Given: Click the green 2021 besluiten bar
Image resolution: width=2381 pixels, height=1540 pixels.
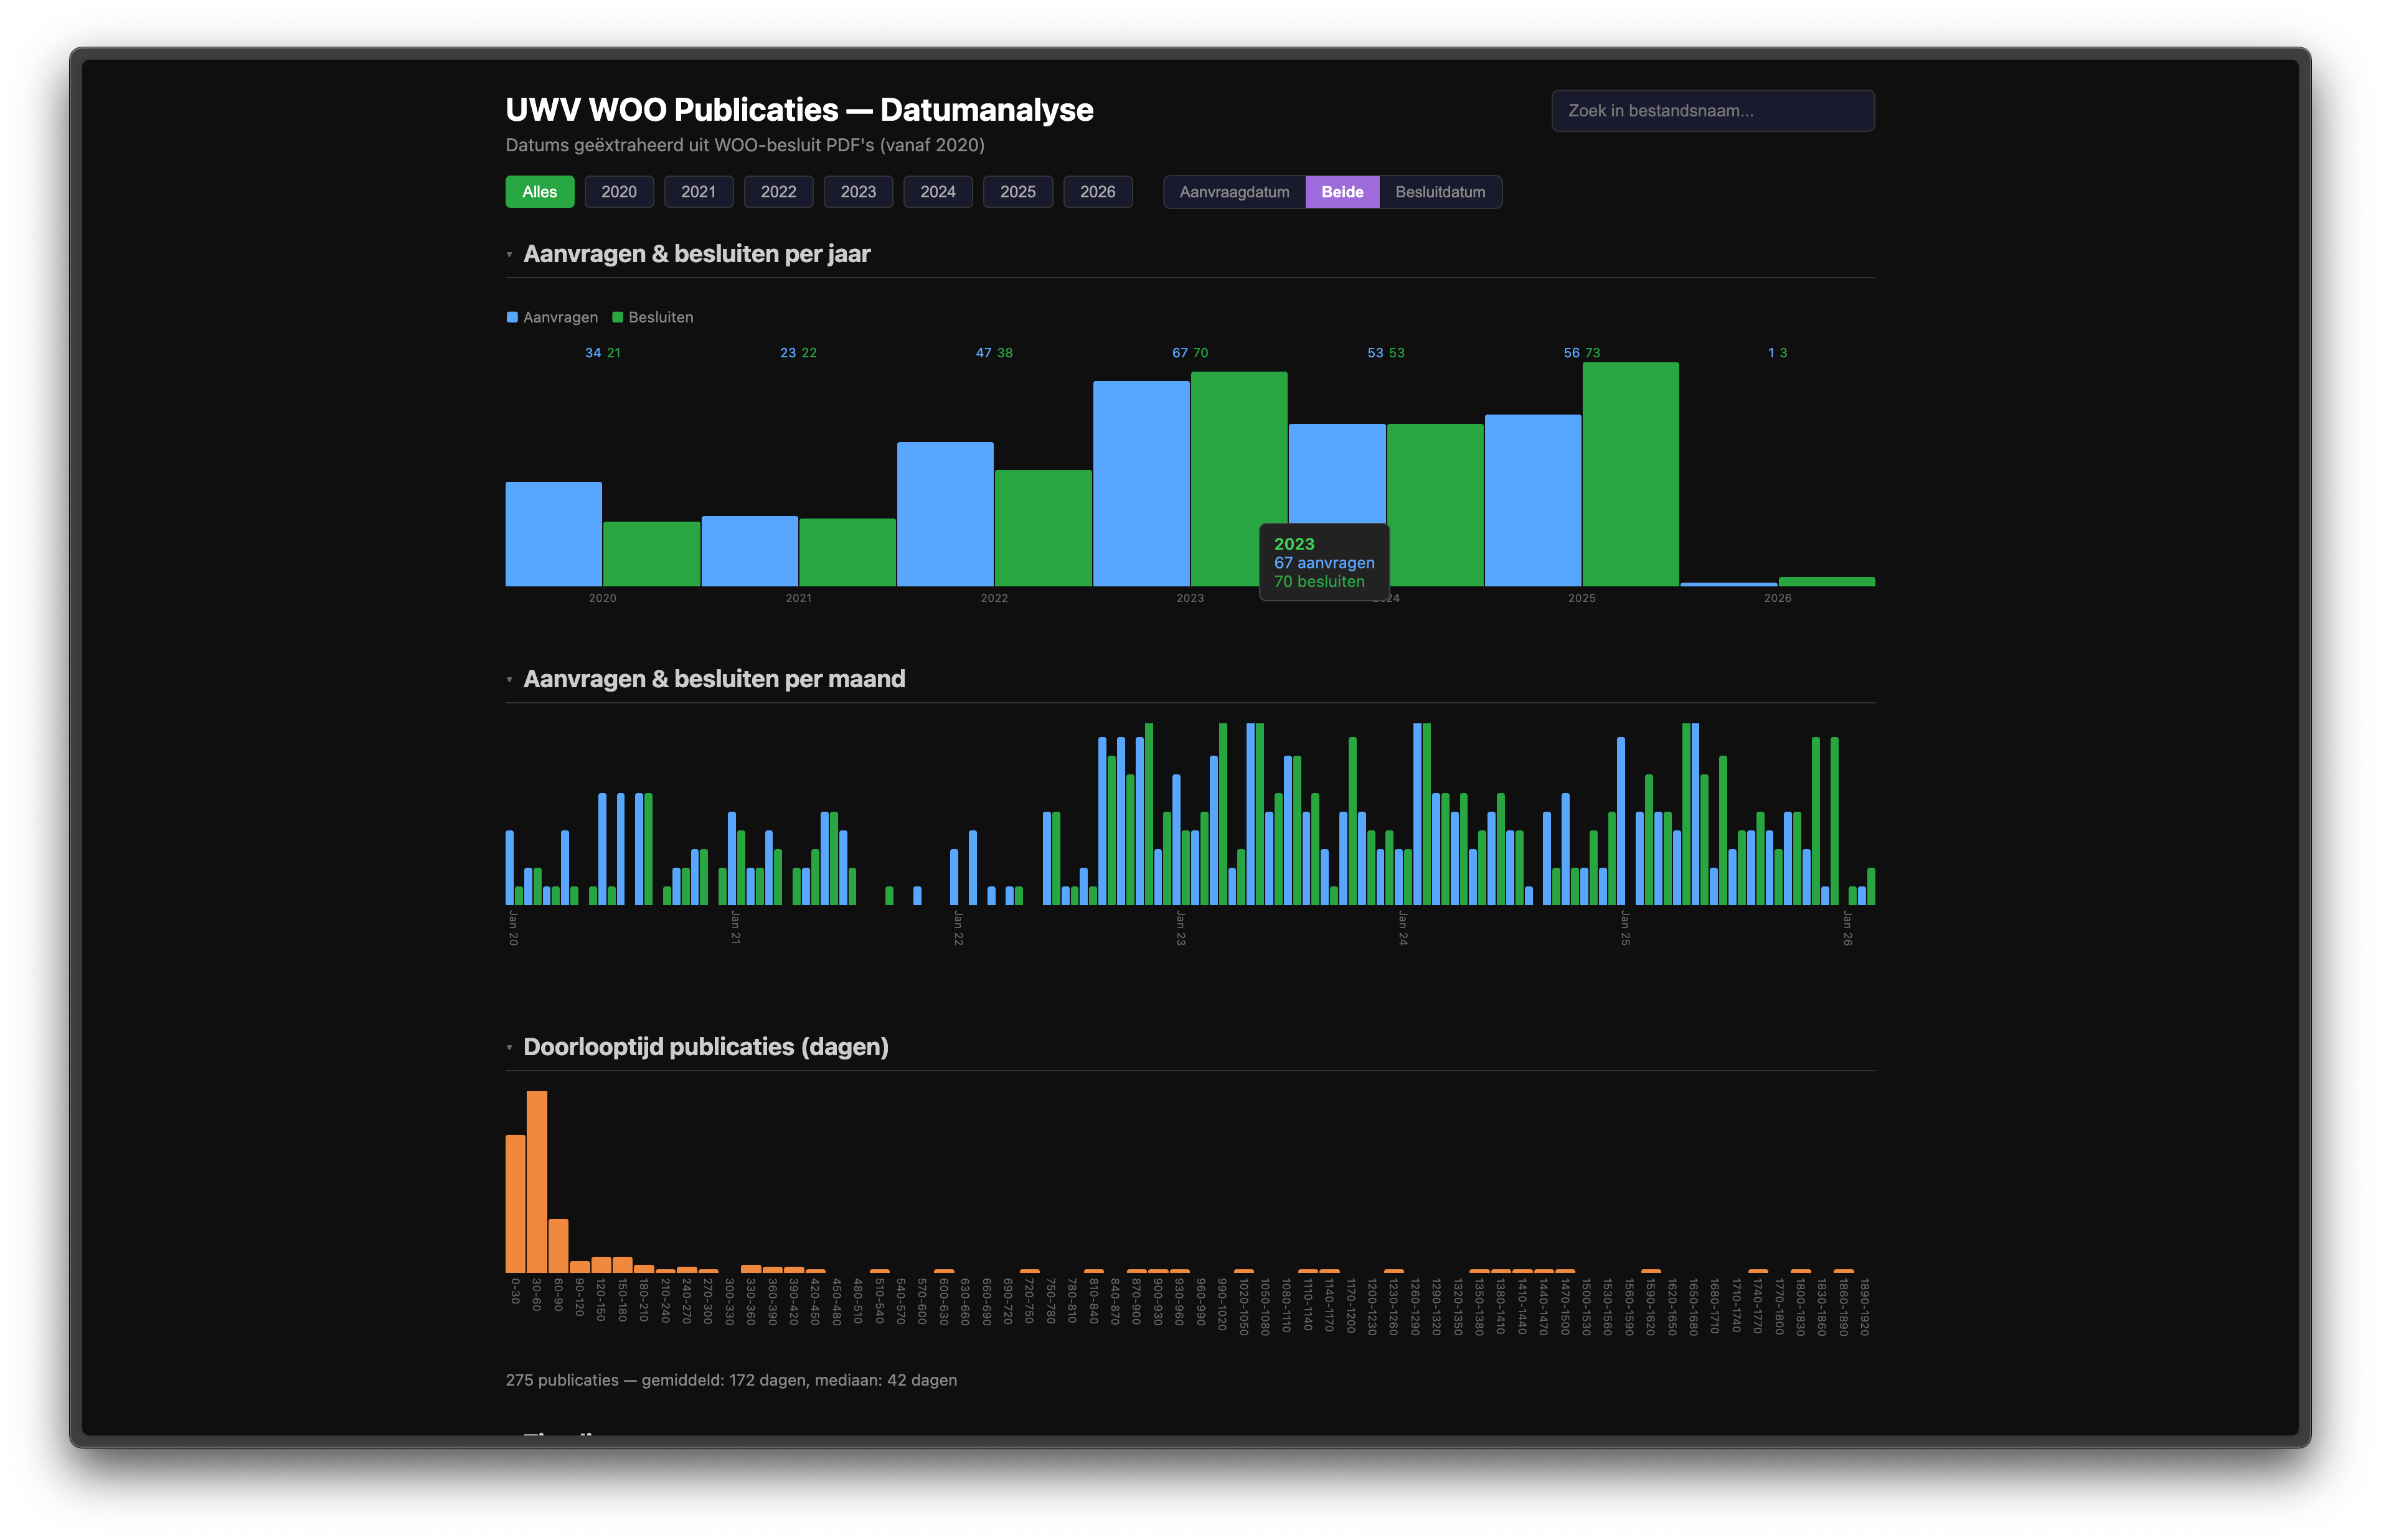Looking at the screenshot, I should click(x=847, y=552).
